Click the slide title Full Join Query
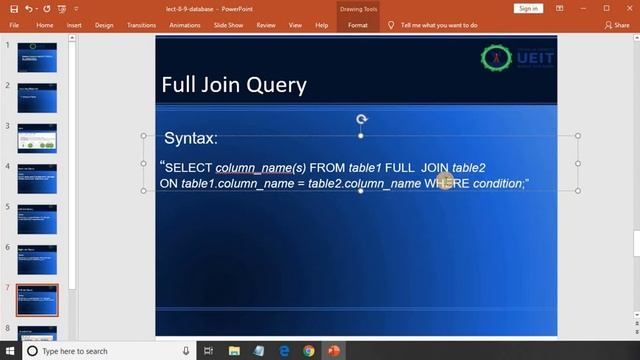The width and height of the screenshot is (640, 360). point(234,85)
